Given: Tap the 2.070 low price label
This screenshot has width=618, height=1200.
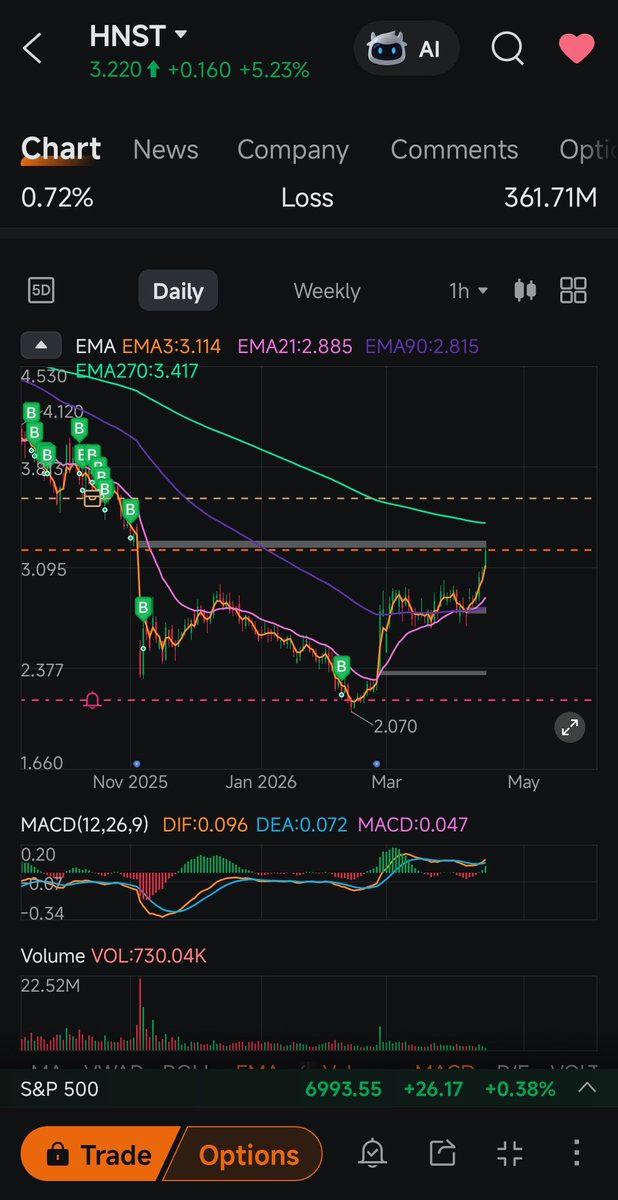Looking at the screenshot, I should 395,727.
